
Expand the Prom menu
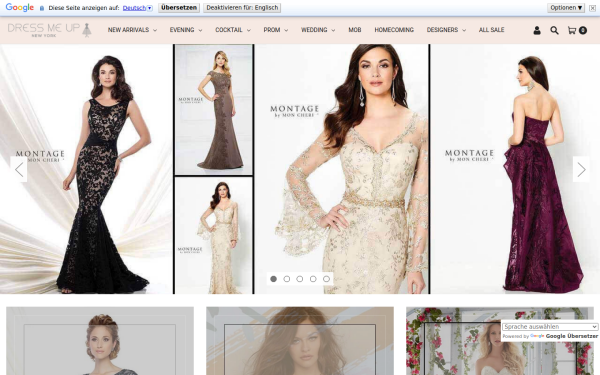click(276, 30)
